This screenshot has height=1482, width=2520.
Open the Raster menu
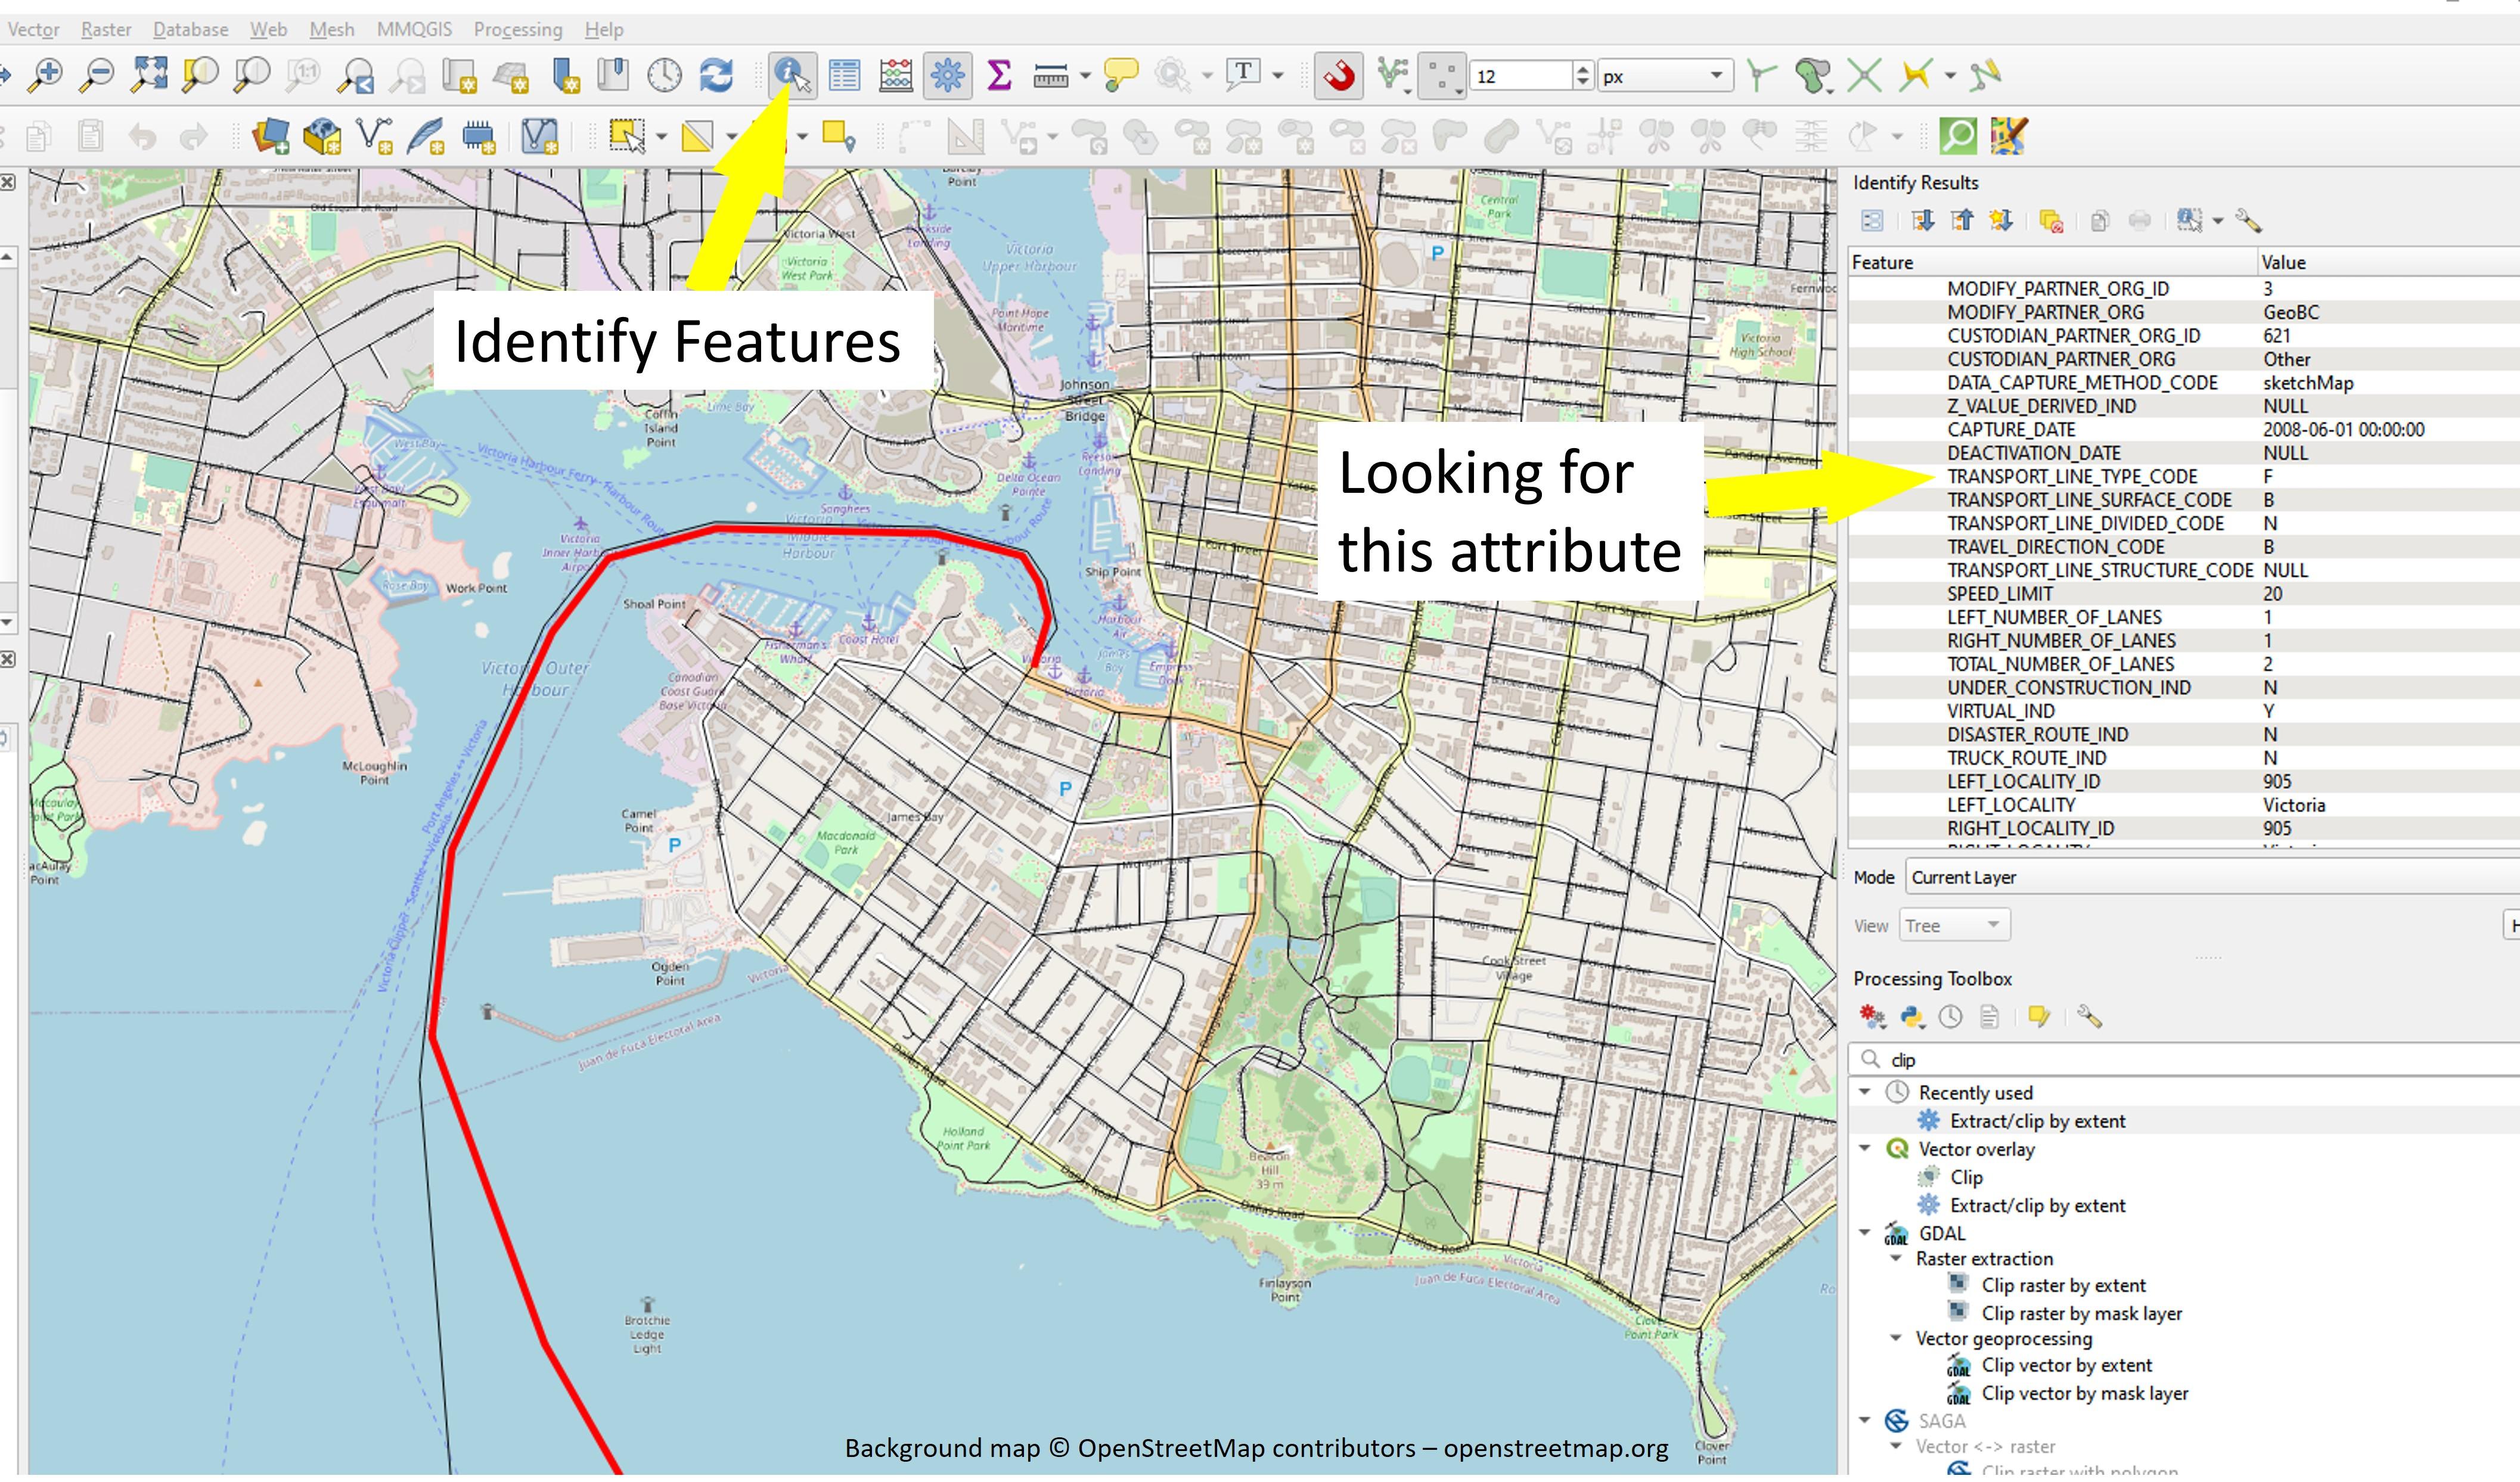(105, 29)
